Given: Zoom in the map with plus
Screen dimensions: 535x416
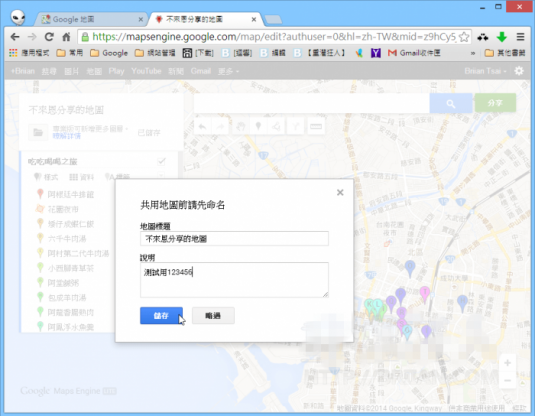Looking at the screenshot, I should point(507,363).
